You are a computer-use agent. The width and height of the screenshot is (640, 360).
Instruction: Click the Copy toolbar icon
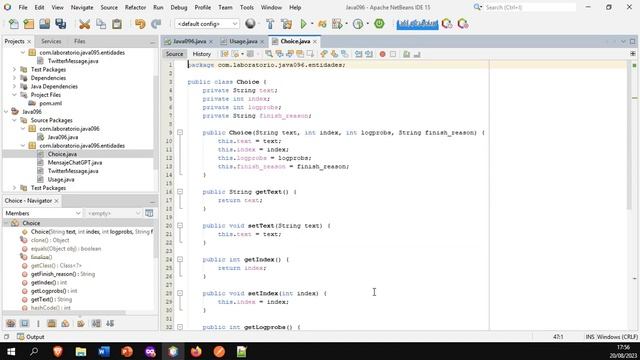(101, 24)
